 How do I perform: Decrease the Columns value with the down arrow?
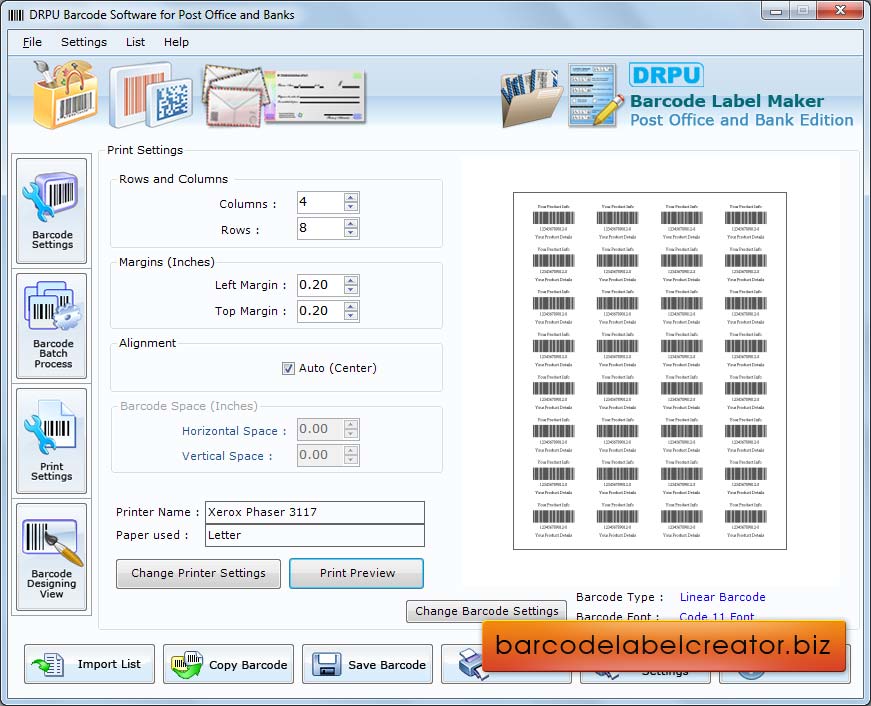click(351, 207)
